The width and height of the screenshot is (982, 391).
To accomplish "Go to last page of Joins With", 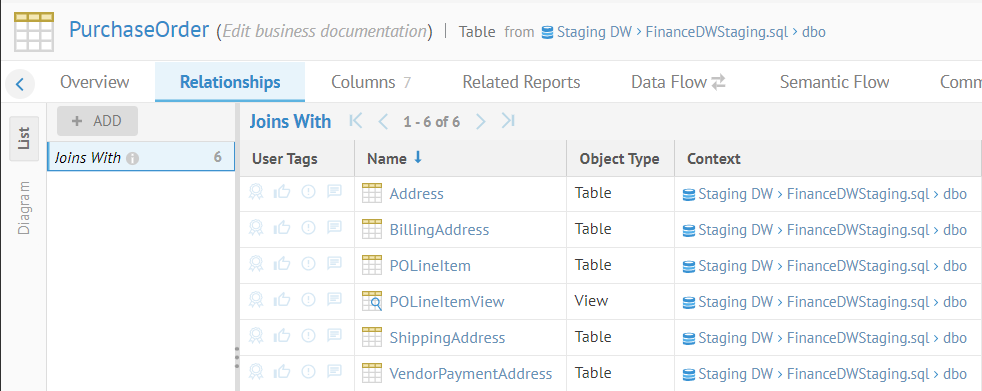I will click(x=508, y=121).
